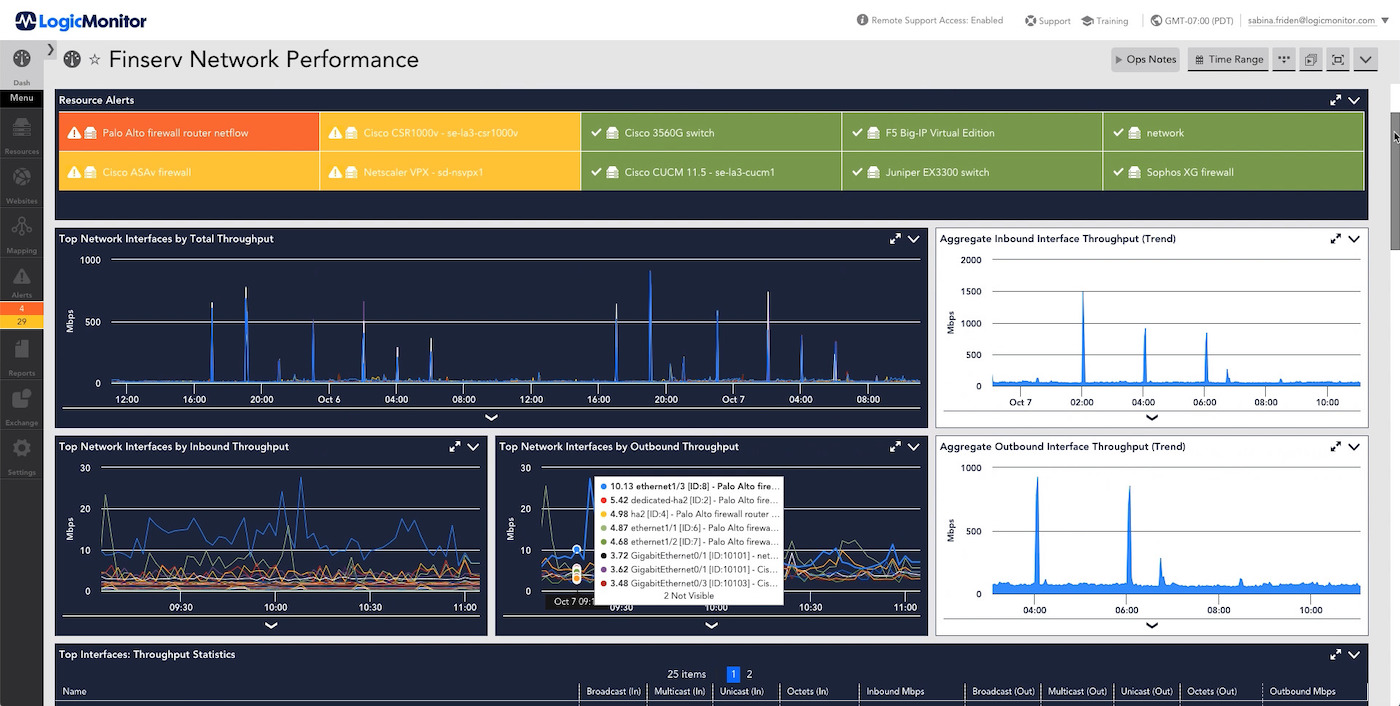Maximize Aggregate Outbound Interface Throughput widget
Viewport: 1400px width, 706px height.
1335,447
